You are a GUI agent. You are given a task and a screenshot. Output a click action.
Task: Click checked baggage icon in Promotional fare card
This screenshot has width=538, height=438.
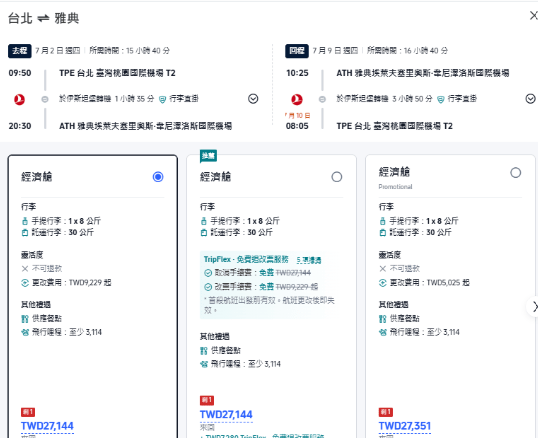(383, 233)
